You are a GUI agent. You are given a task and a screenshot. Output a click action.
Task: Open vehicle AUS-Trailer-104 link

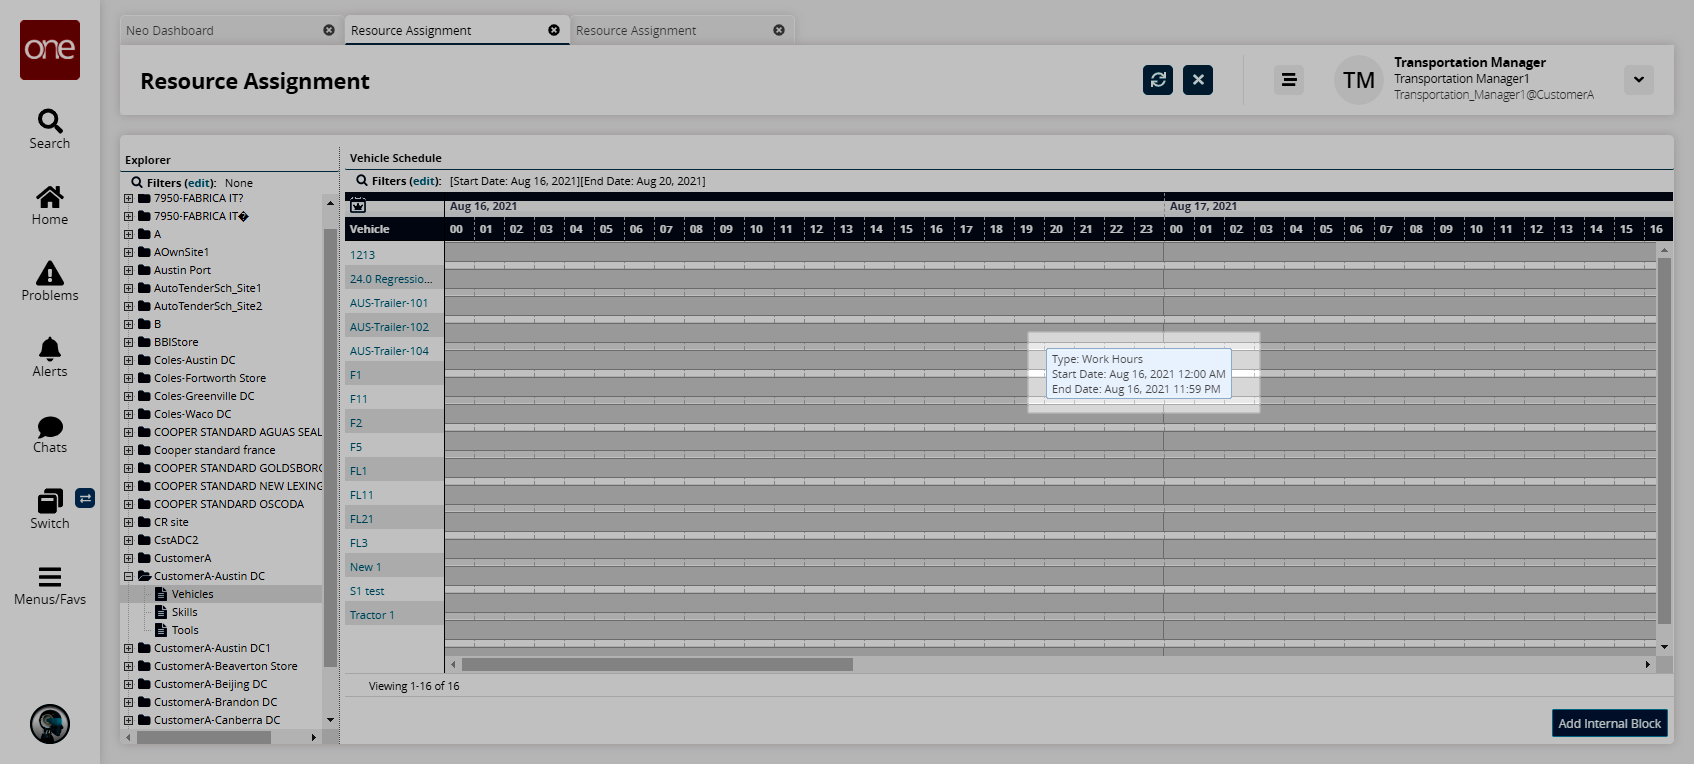tap(389, 351)
